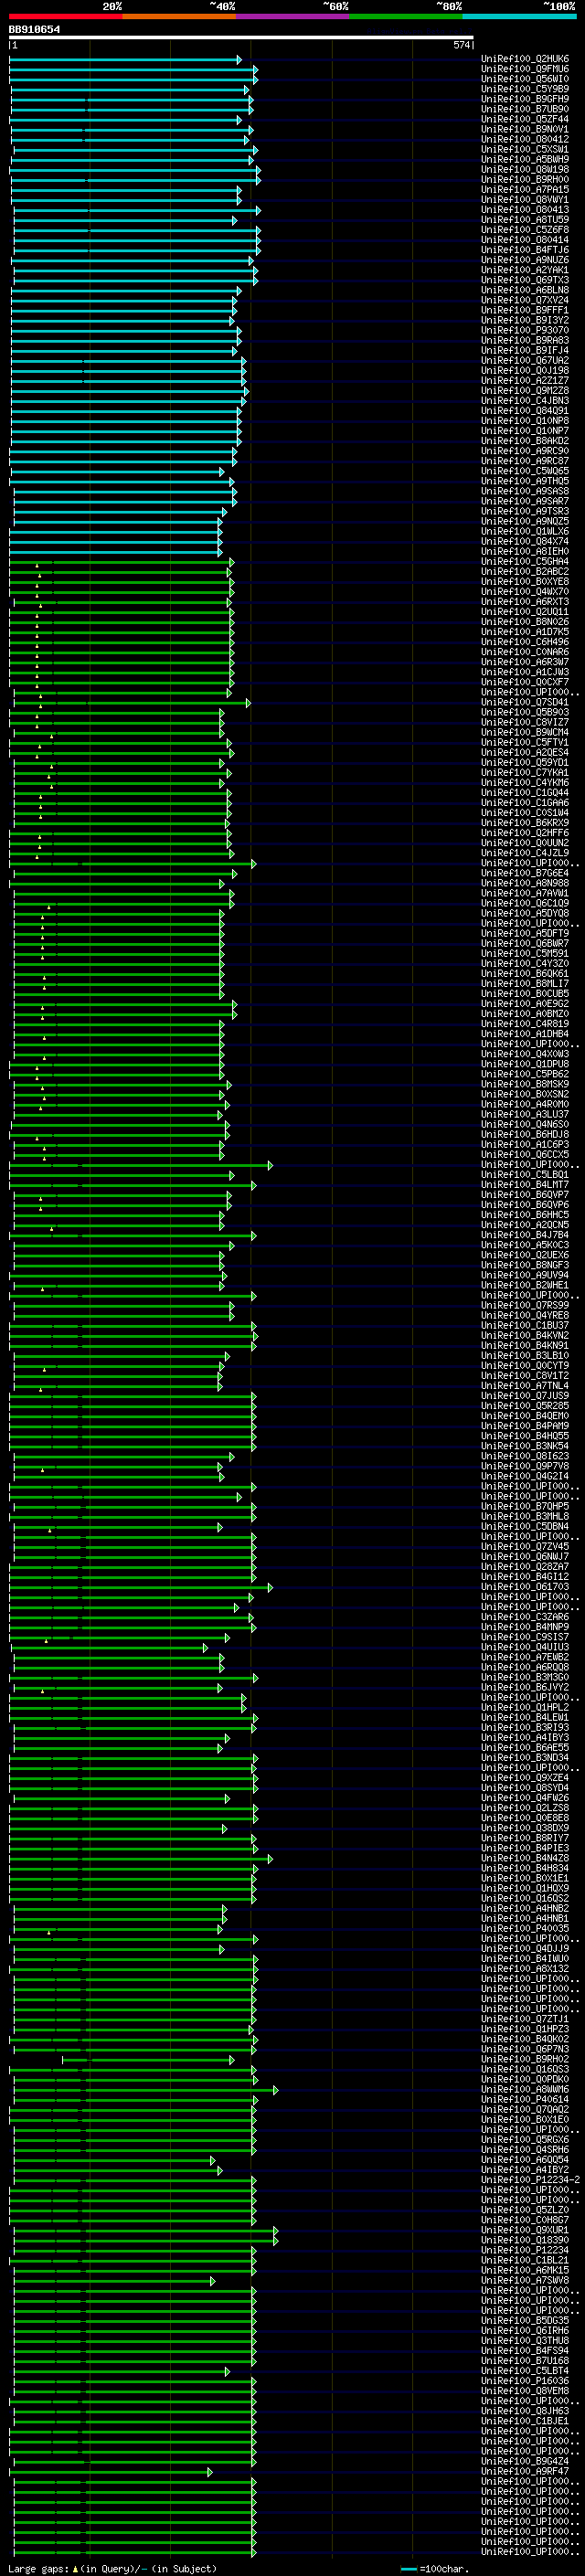Select hit UniRef100_A9SAS8
Screen dimensions: 585x2576
[x=525, y=491]
